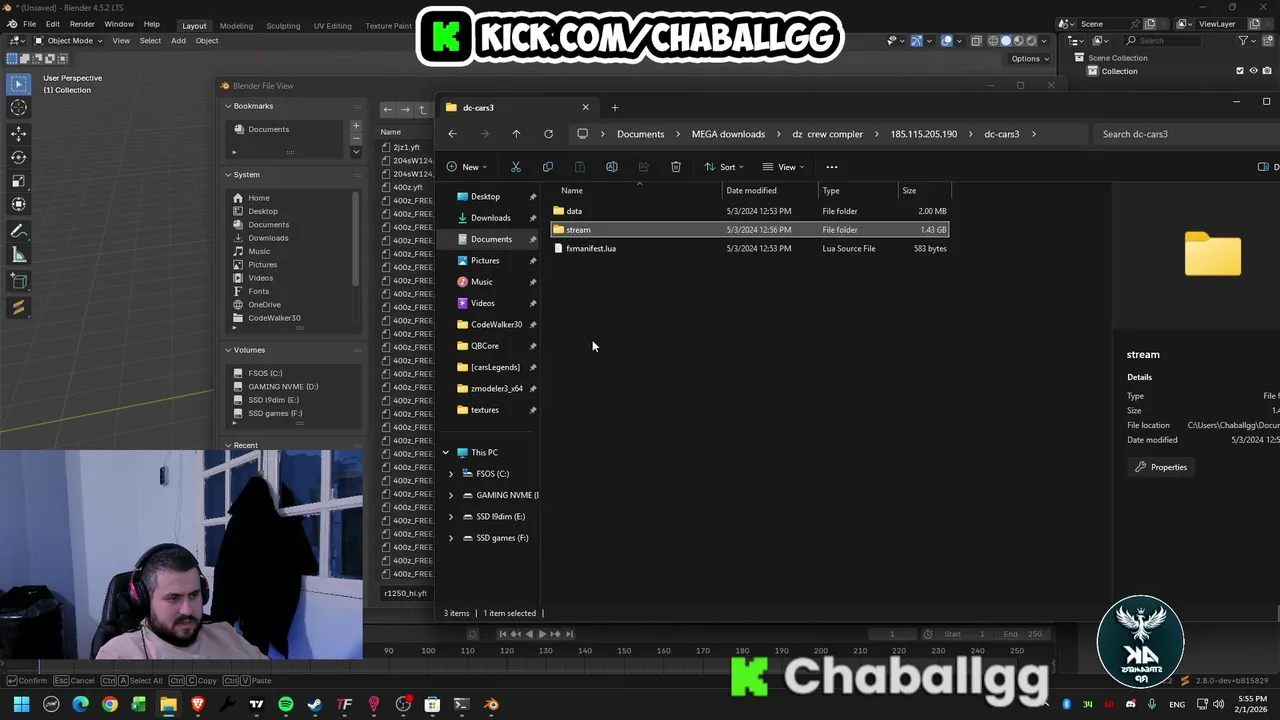Toggle show gizmo button in viewport header
This screenshot has width=1280, height=720.
tap(916, 41)
